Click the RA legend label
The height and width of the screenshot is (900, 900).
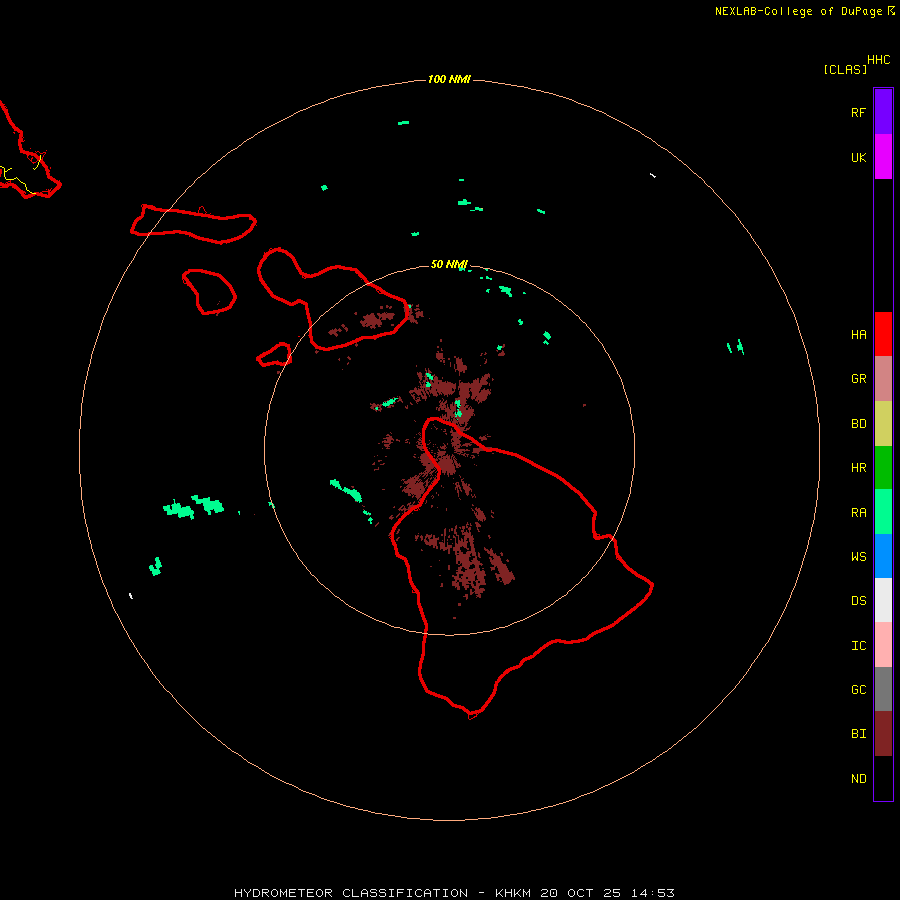pos(858,513)
